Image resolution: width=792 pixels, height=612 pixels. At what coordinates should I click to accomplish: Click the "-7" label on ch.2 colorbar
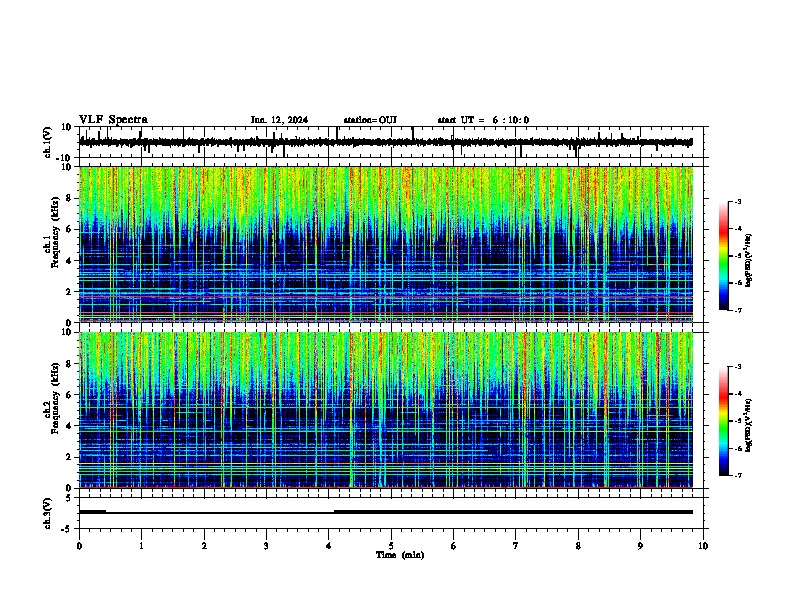(737, 475)
